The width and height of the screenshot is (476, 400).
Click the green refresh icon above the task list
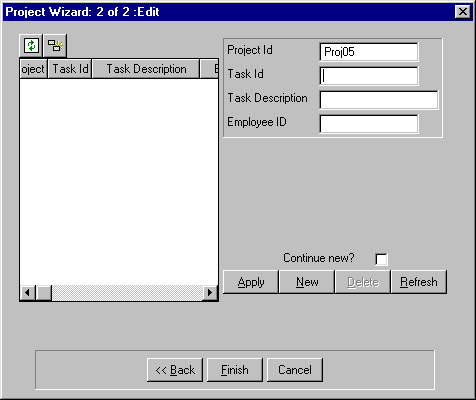(31, 45)
